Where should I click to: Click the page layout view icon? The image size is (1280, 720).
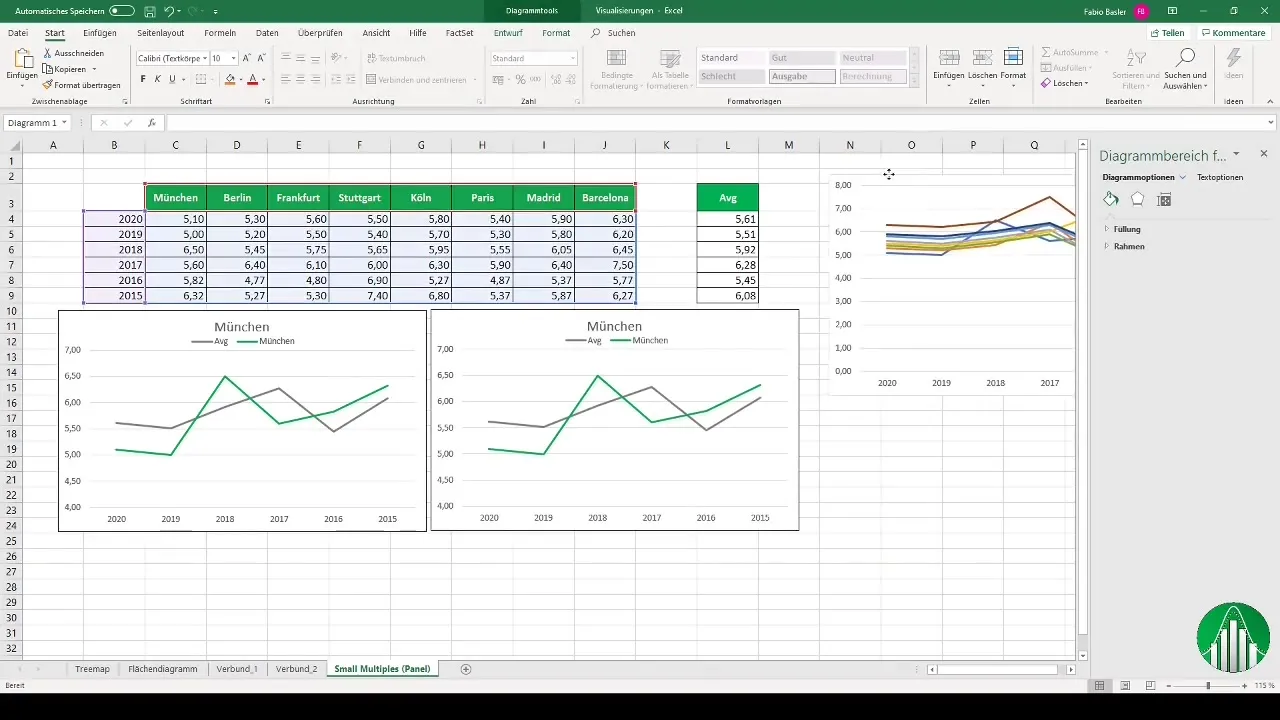[x=1125, y=685]
